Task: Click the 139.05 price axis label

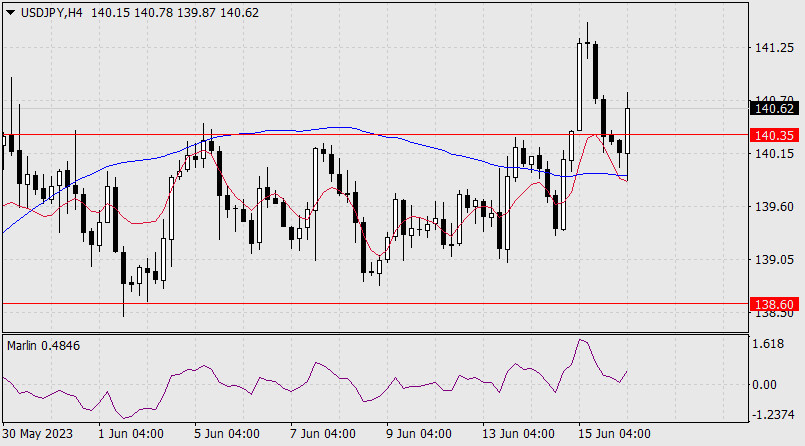Action: pyautogui.click(x=774, y=259)
